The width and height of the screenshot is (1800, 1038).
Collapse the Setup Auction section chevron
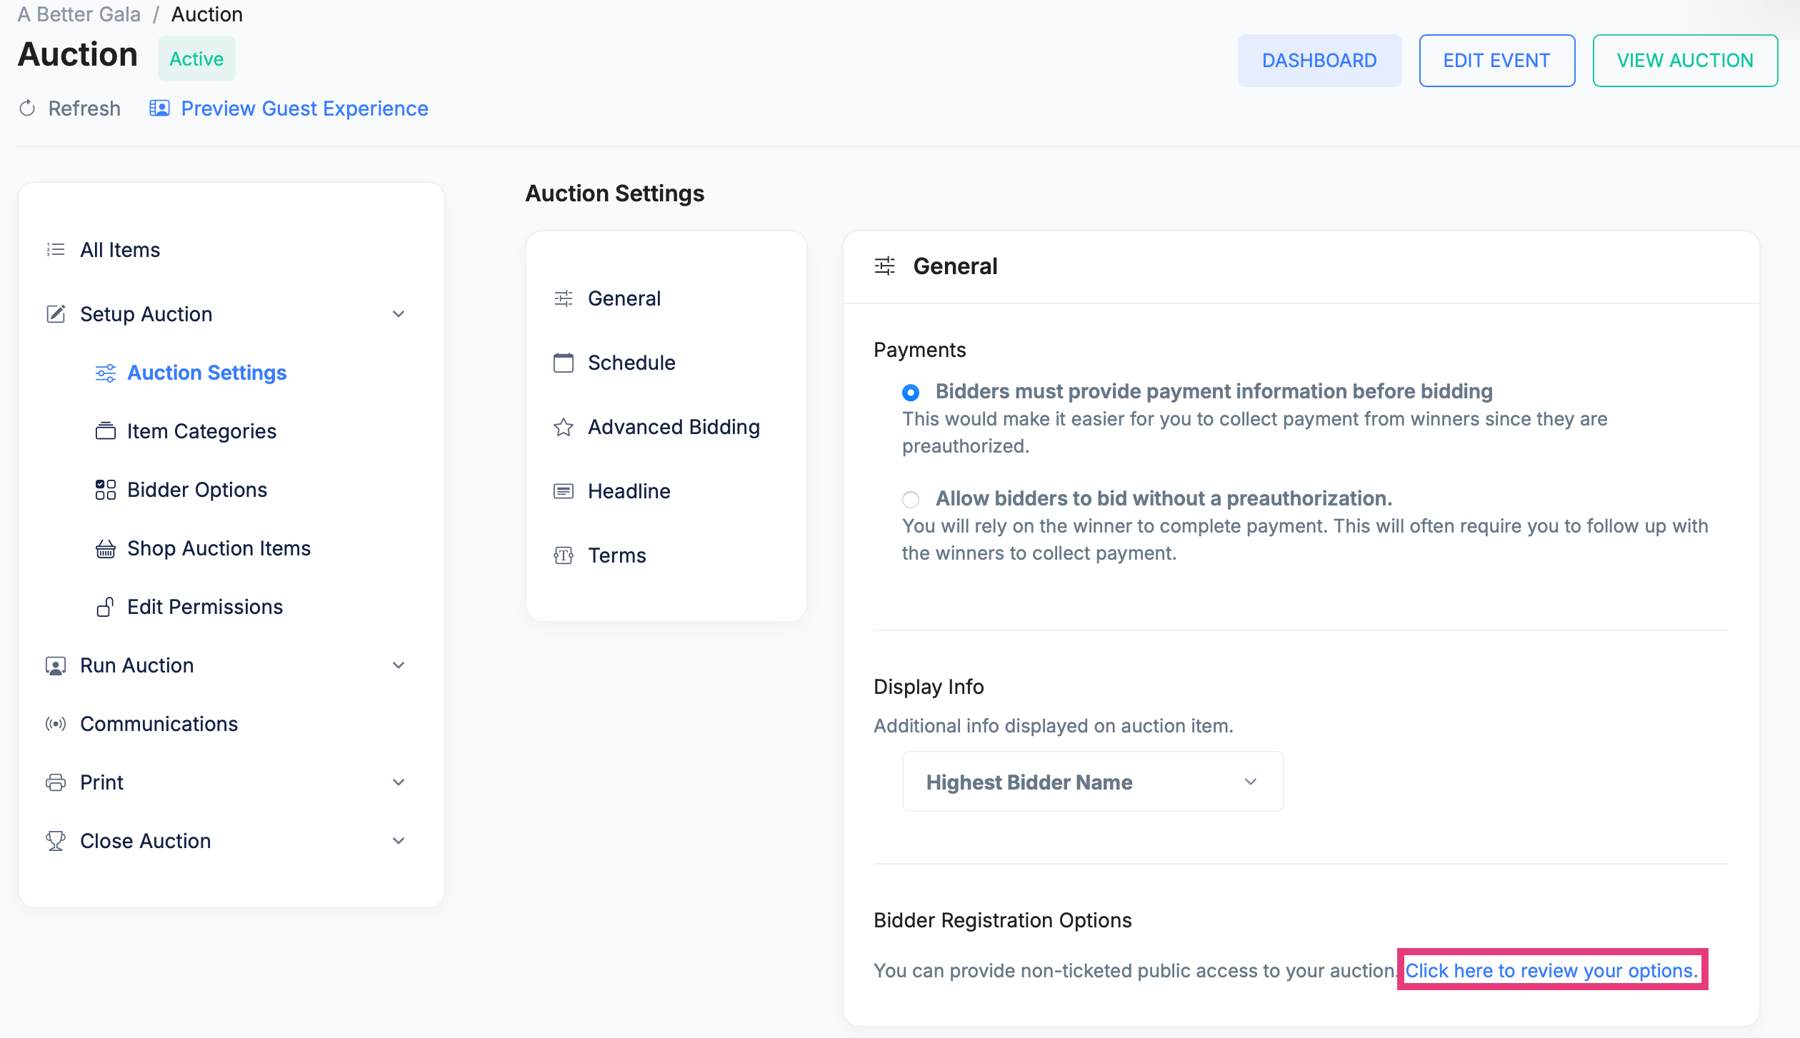click(398, 314)
